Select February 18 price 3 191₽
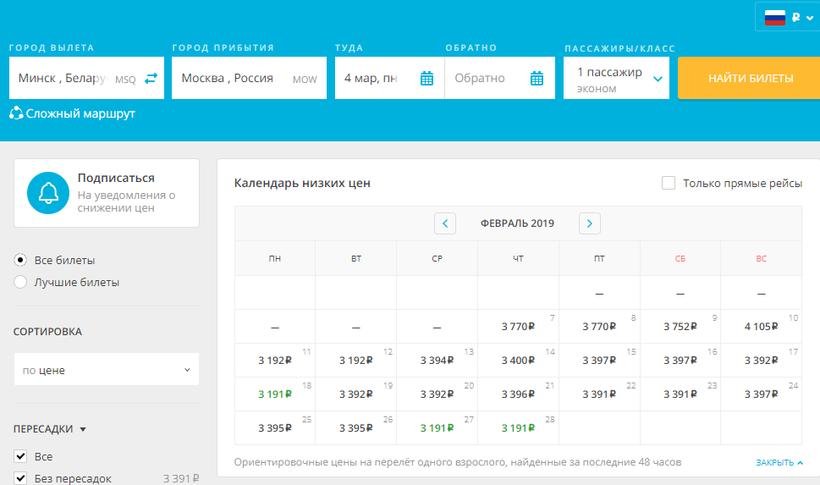Screen dimensions: 820x485 tap(274, 394)
